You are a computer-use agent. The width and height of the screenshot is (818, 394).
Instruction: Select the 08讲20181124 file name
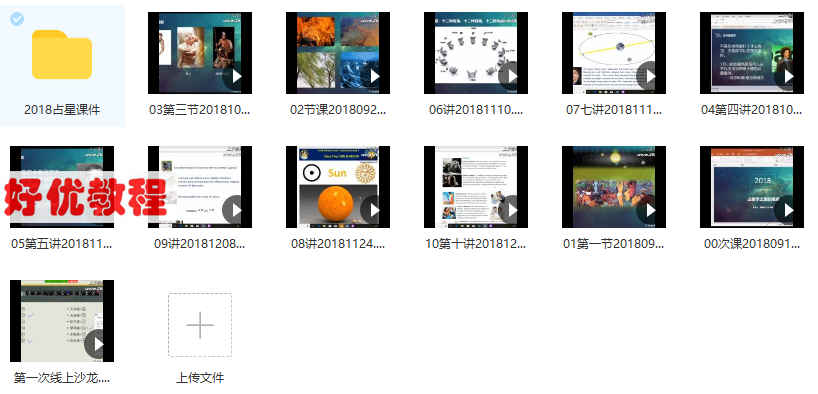pyautogui.click(x=338, y=244)
